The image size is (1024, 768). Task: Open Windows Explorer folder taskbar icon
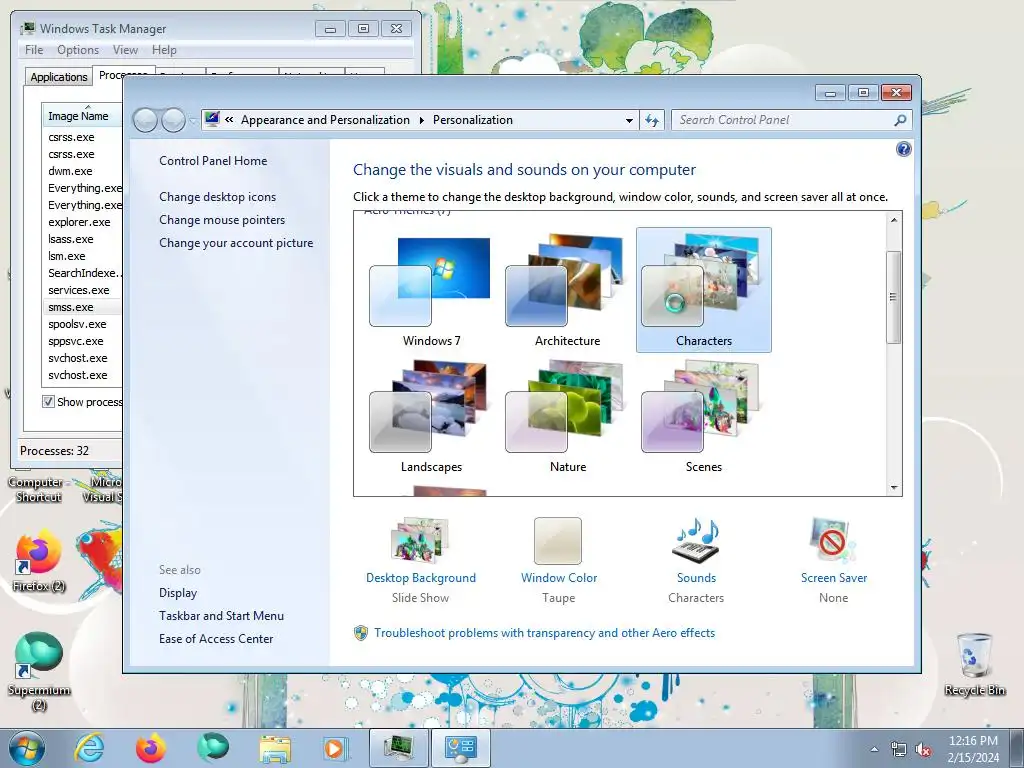coord(275,748)
